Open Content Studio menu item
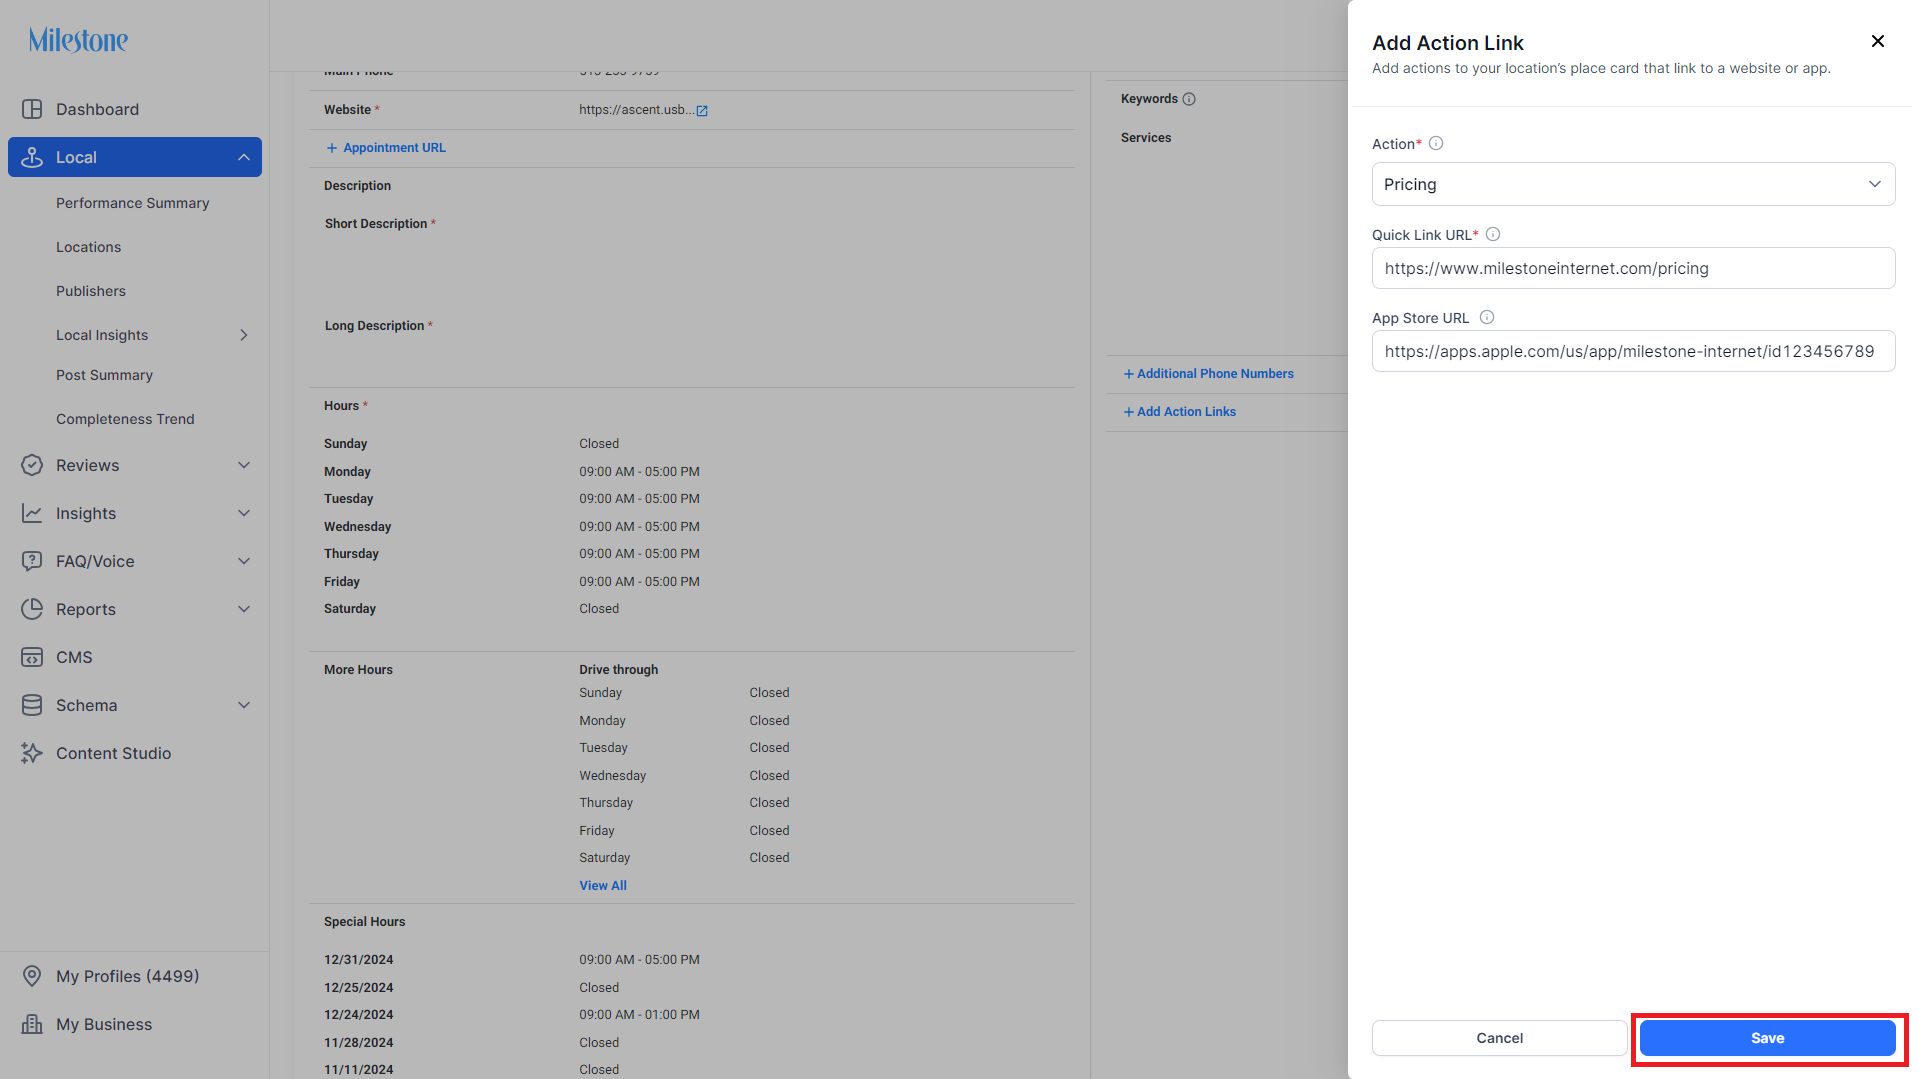 (x=113, y=753)
